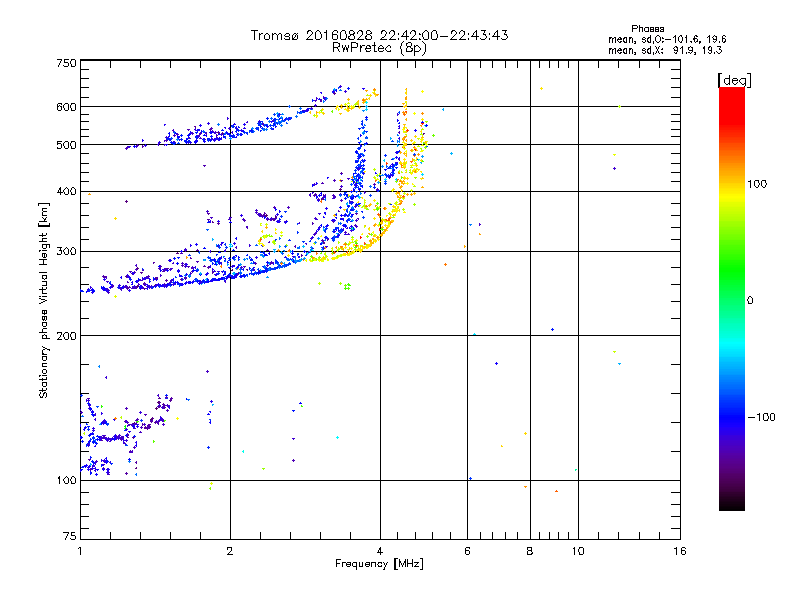
Task: Click the y-axis '100' height tick label
Action: [x=66, y=480]
